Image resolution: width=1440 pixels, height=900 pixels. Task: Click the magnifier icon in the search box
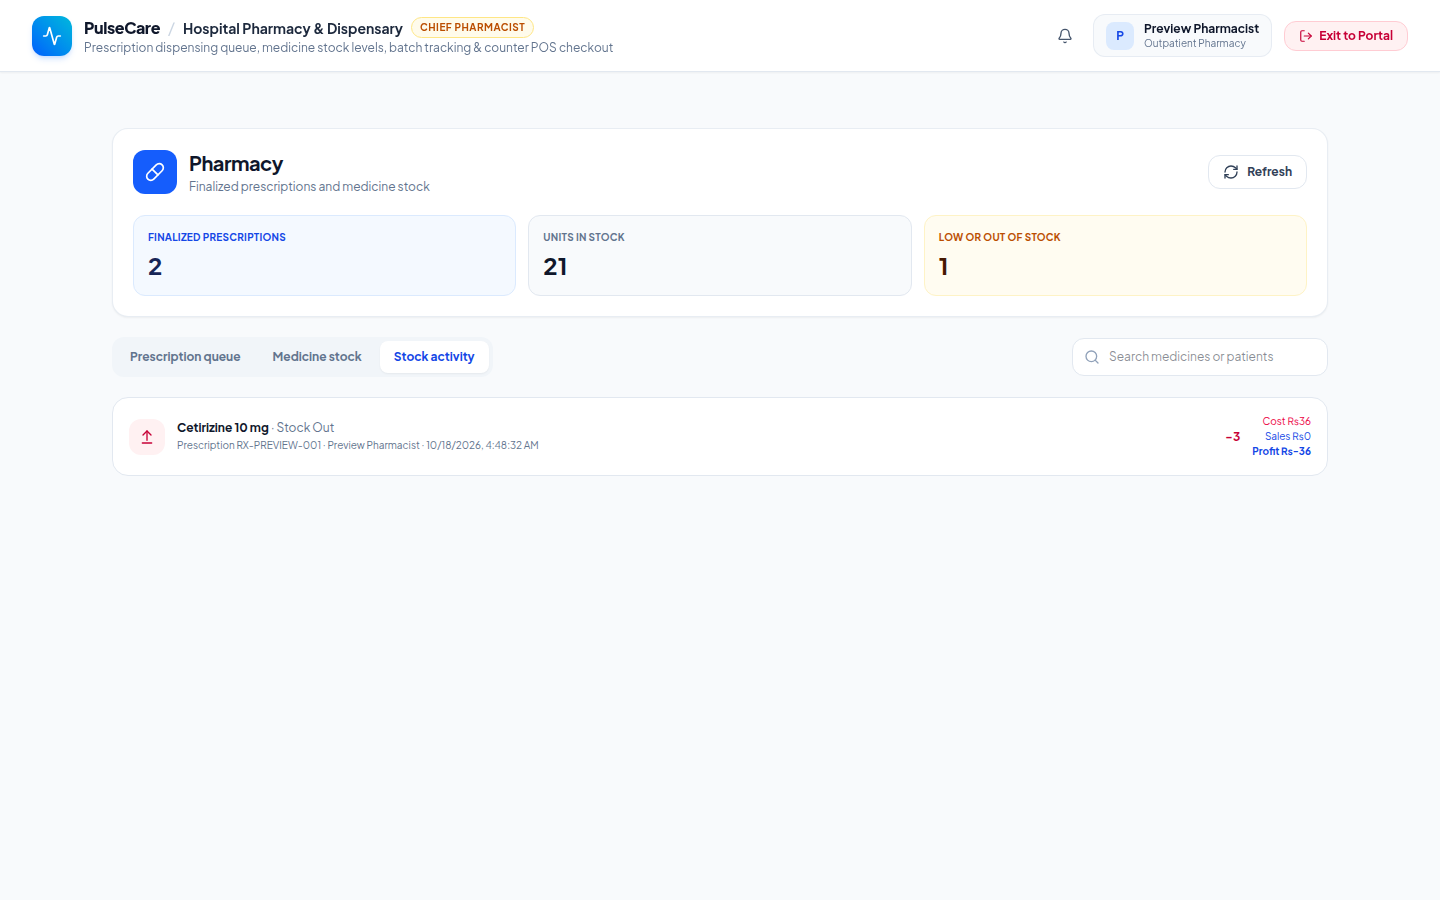[1092, 357]
